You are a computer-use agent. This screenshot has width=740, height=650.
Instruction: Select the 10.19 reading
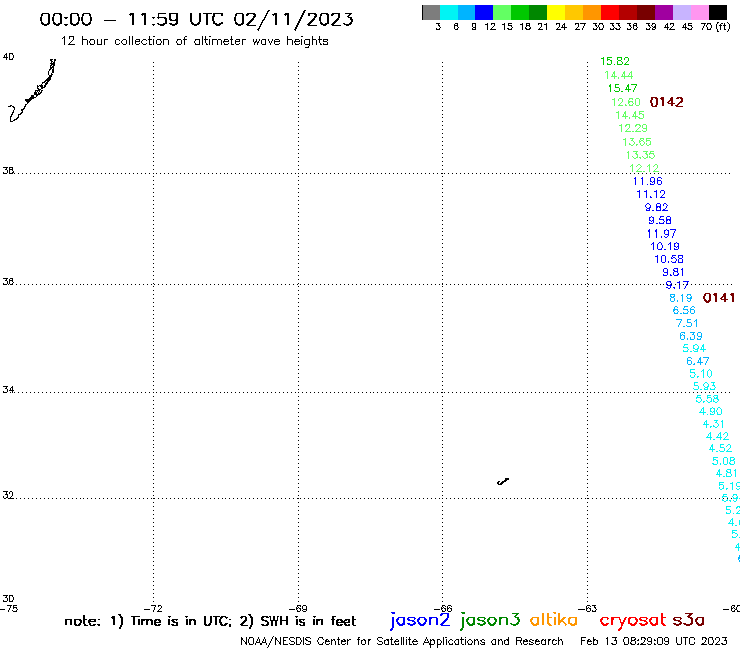tap(665, 246)
